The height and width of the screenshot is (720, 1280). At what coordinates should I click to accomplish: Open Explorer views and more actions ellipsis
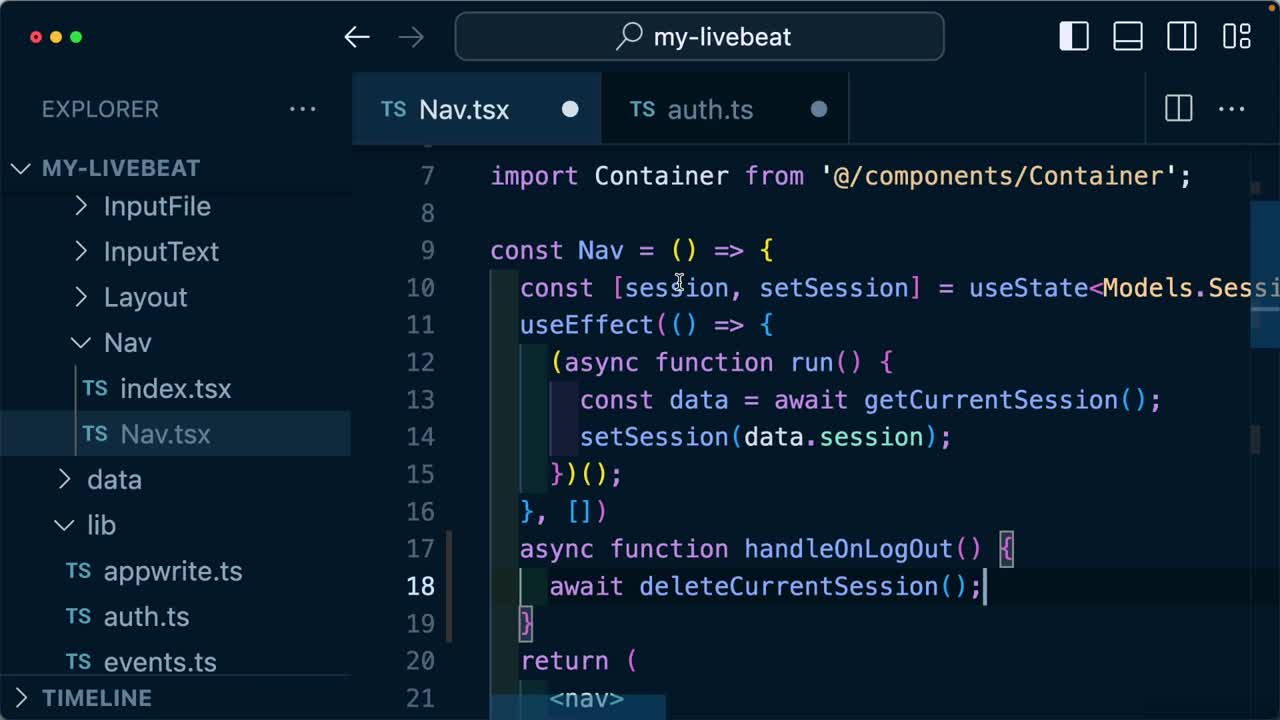[x=302, y=109]
